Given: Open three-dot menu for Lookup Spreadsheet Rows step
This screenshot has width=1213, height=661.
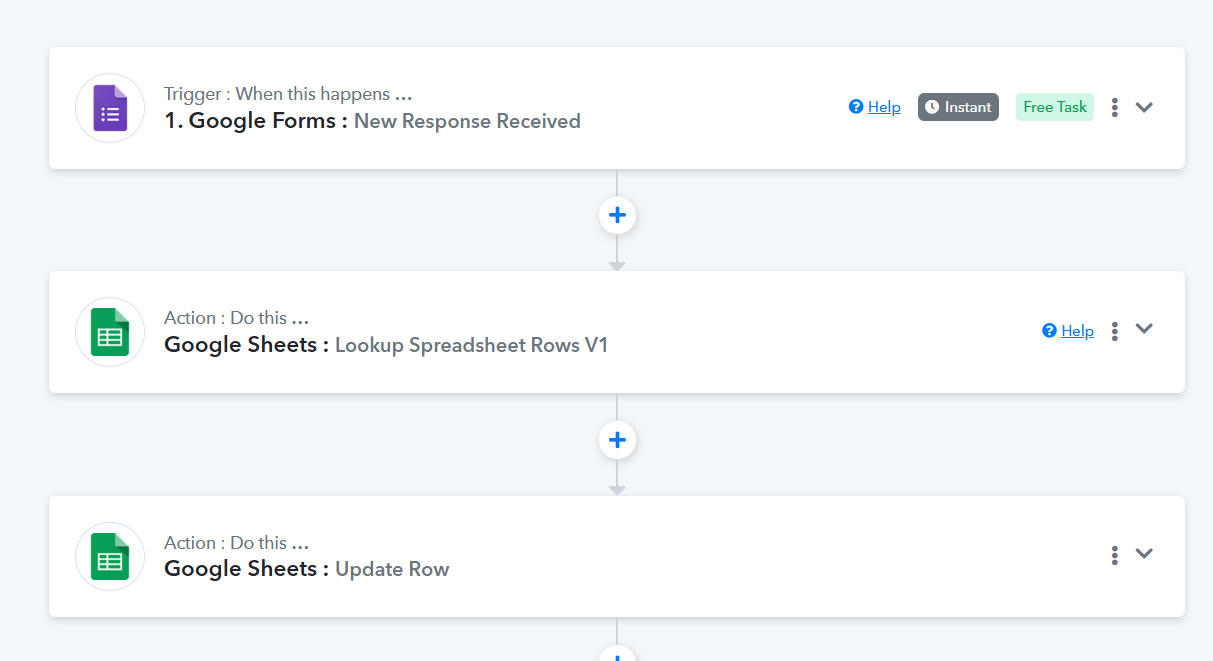Looking at the screenshot, I should point(1115,331).
